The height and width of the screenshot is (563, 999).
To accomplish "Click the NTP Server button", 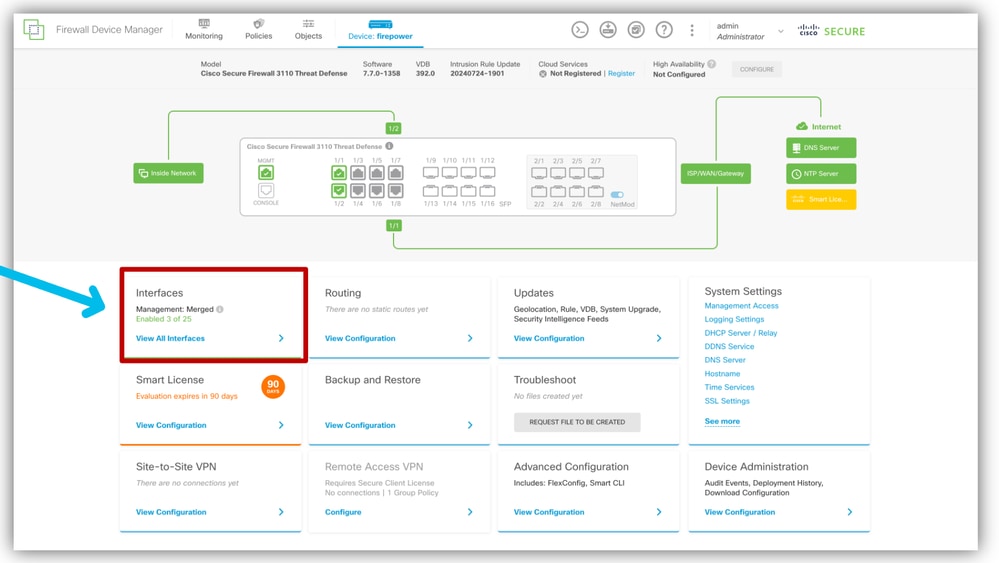I will tap(821, 173).
